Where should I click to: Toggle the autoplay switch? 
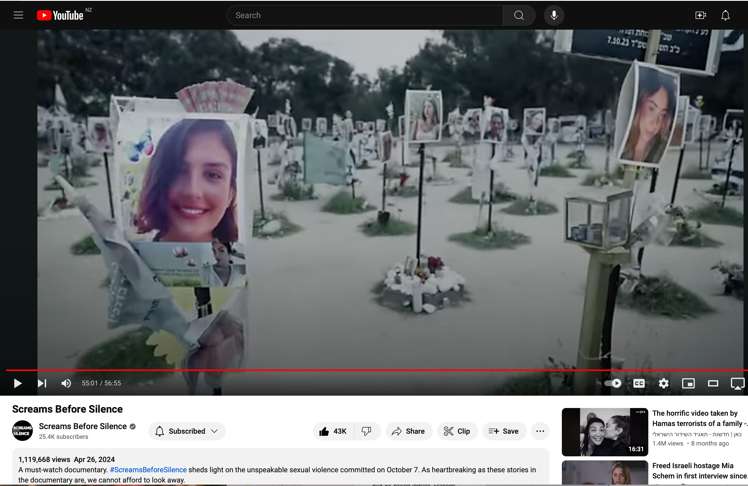(613, 383)
